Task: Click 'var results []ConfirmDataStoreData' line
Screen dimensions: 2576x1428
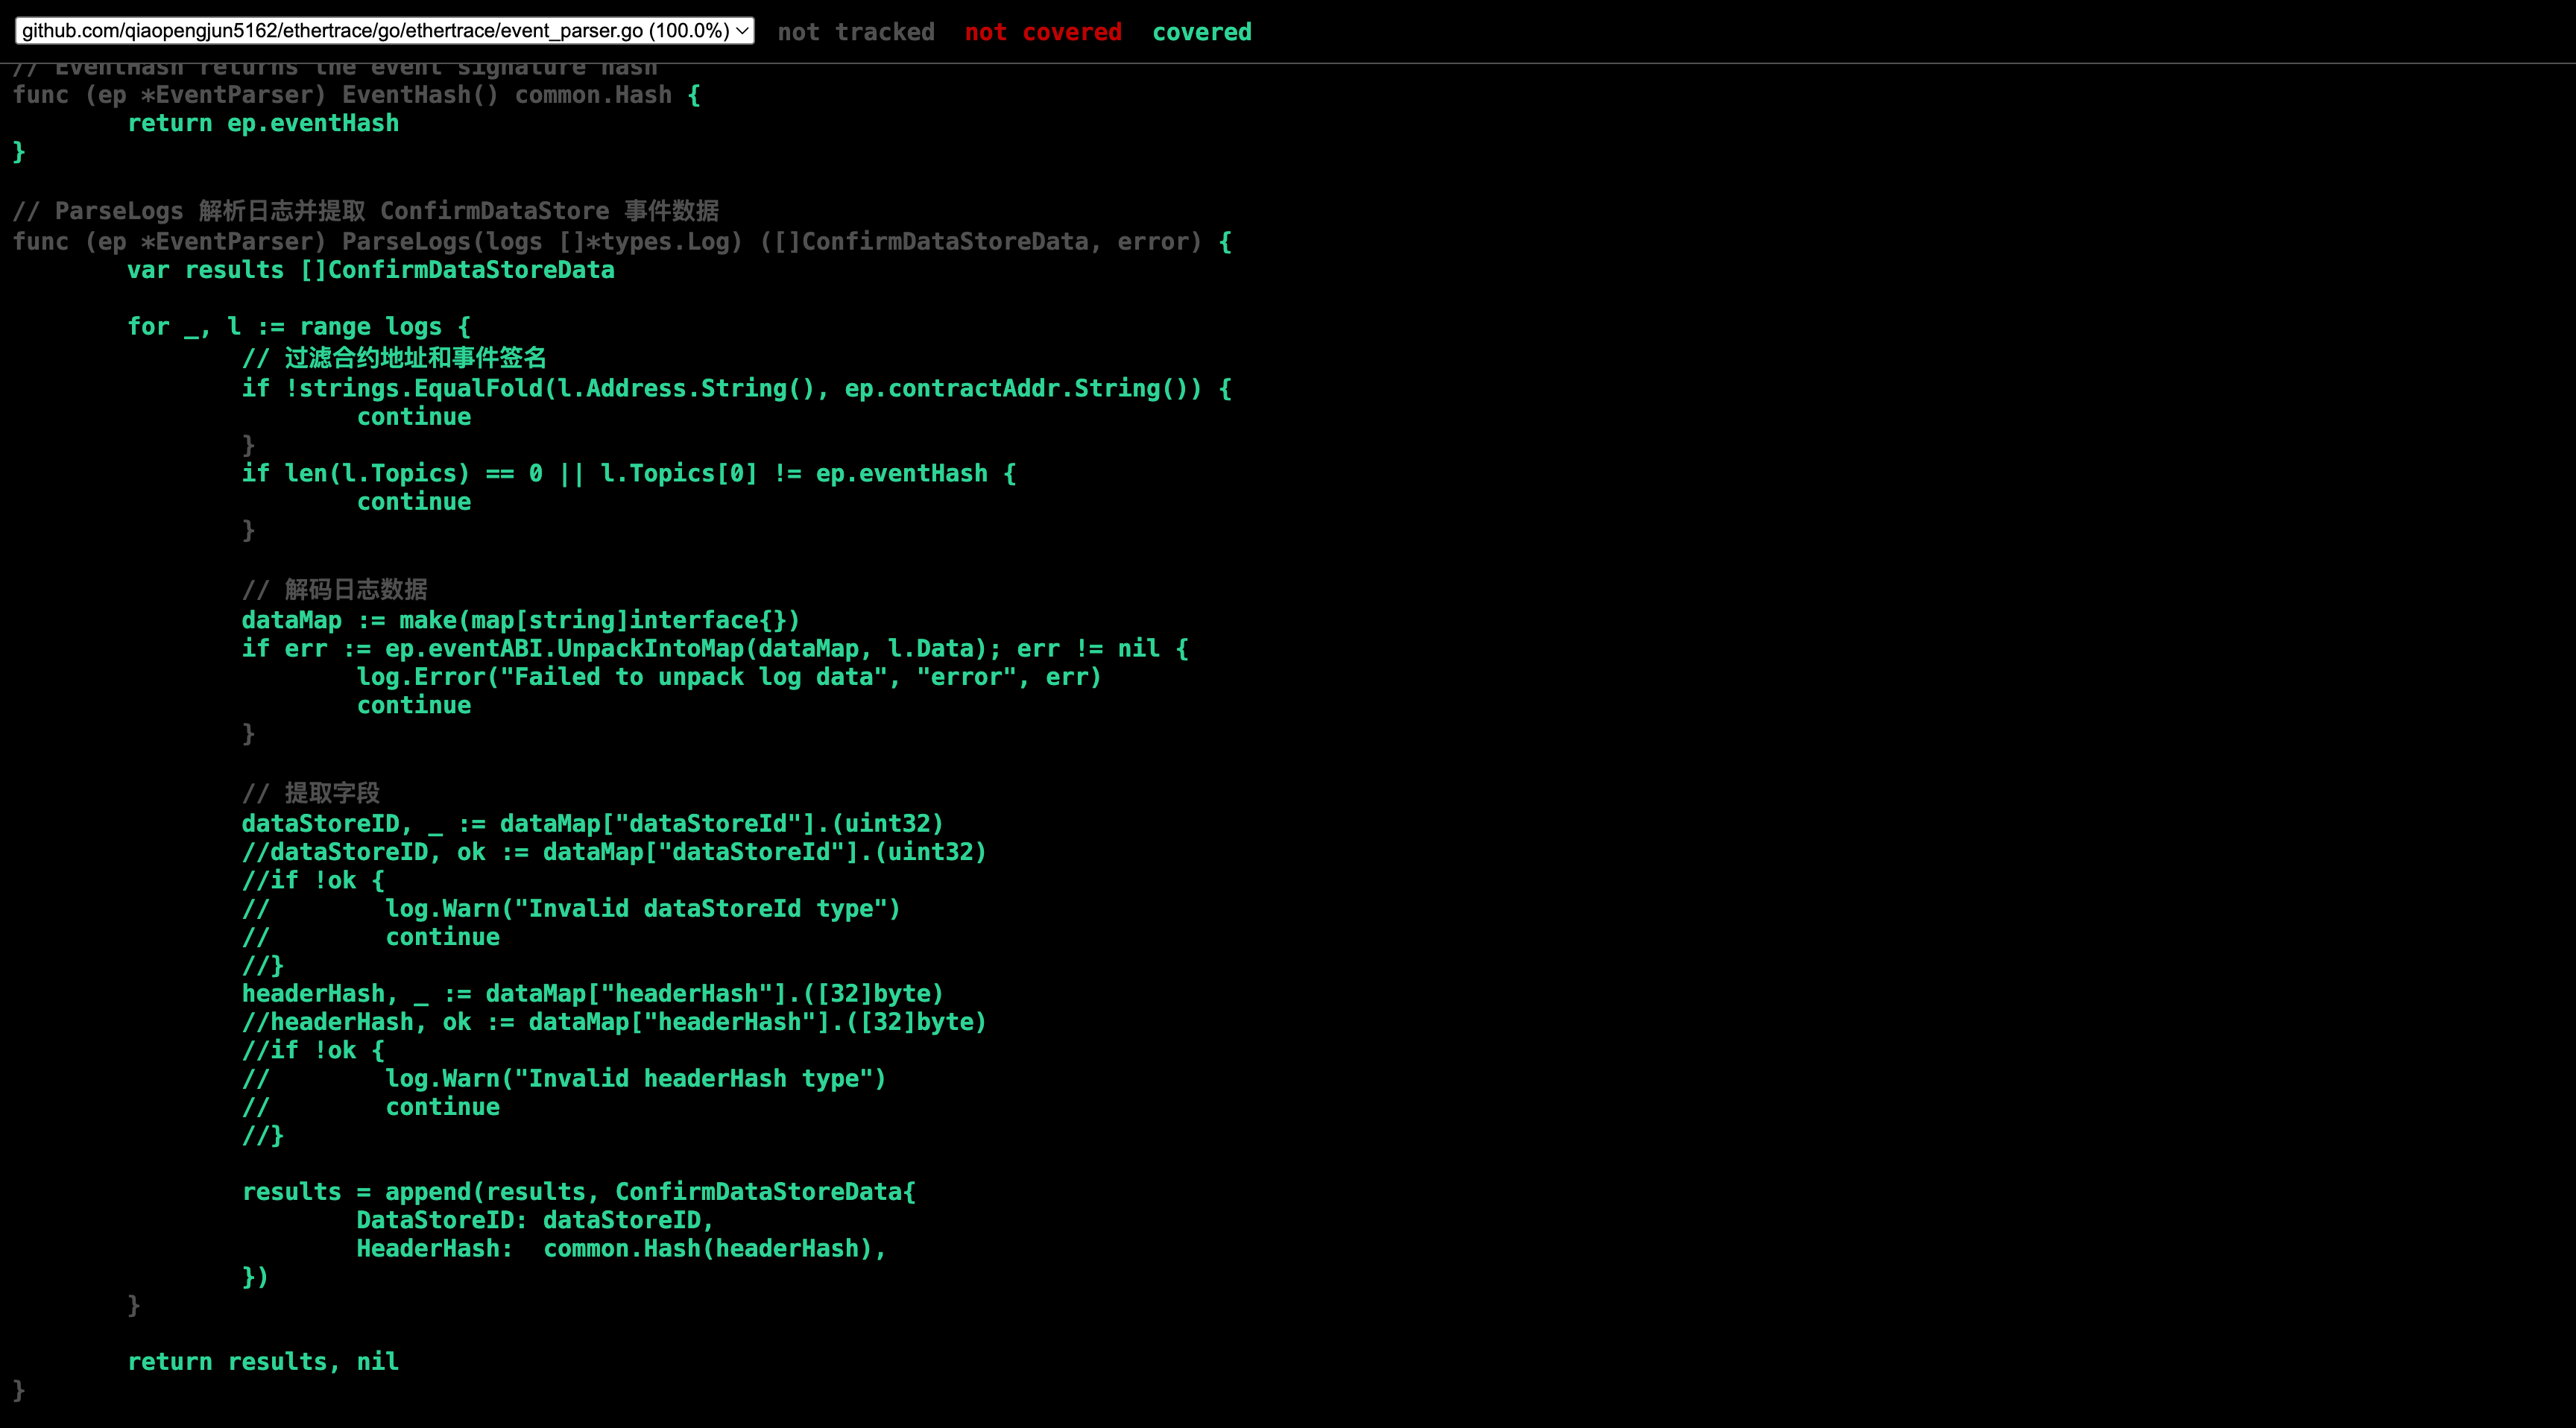Action: point(370,270)
